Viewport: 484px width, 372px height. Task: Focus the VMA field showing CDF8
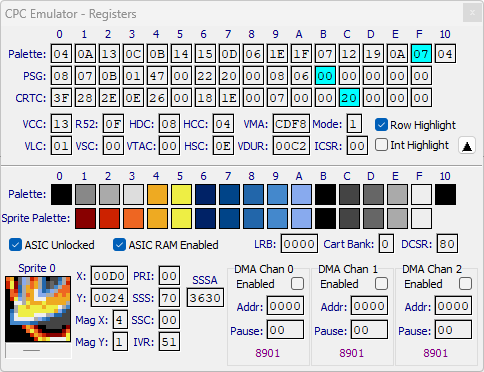coord(291,124)
